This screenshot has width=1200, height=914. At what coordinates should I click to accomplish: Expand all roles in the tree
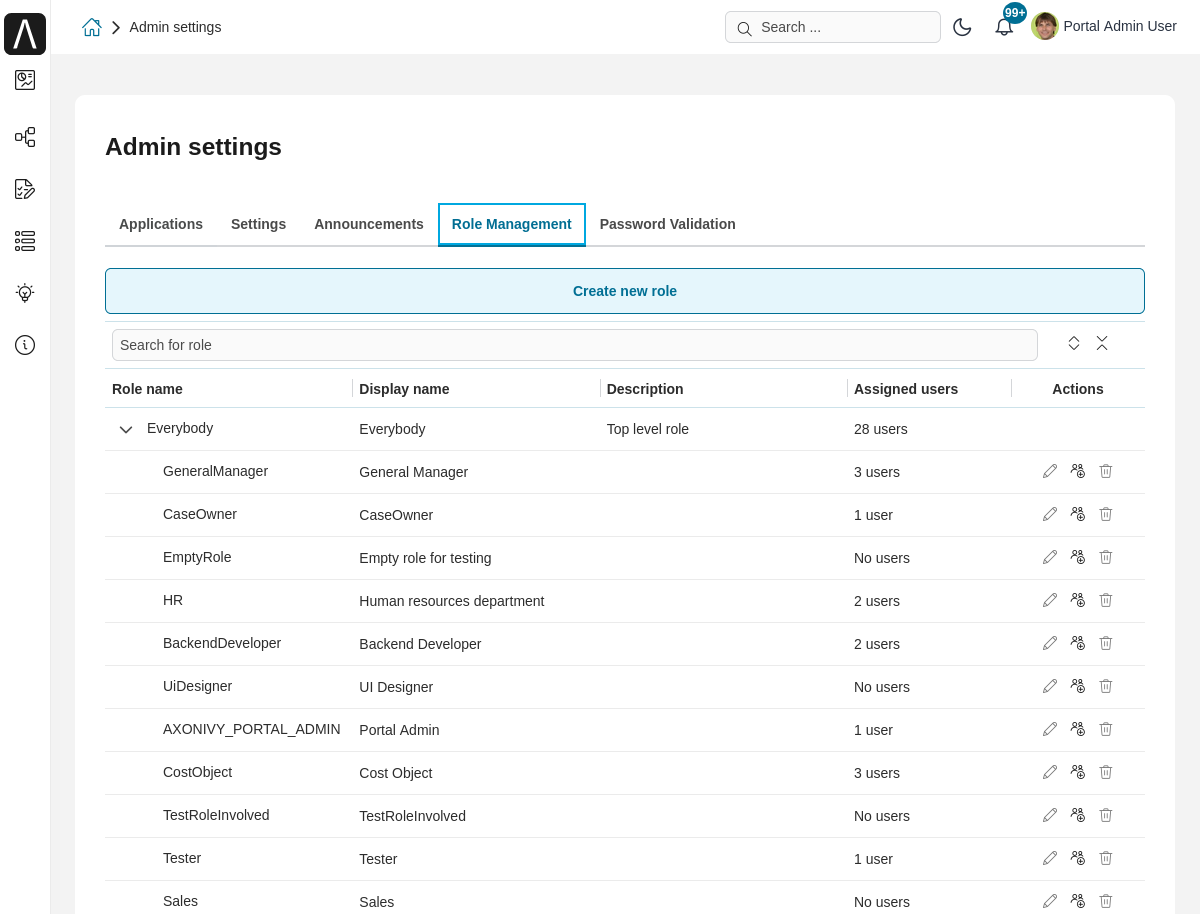(1073, 343)
